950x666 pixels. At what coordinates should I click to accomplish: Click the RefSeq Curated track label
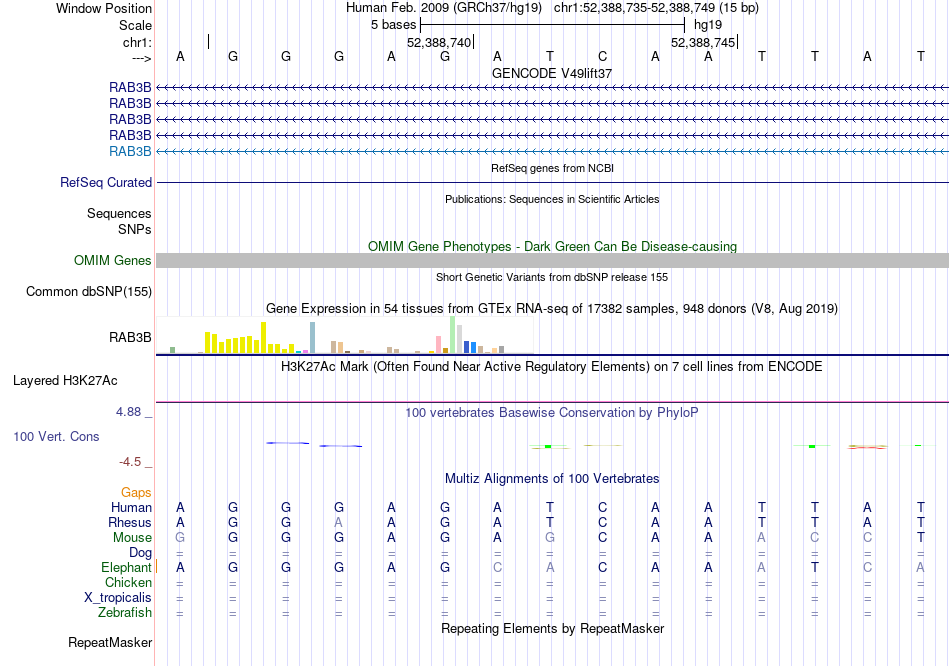point(106,182)
